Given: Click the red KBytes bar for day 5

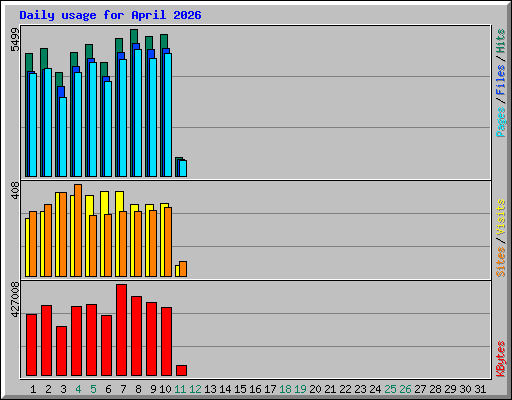Looking at the screenshot, I should 91,340.
